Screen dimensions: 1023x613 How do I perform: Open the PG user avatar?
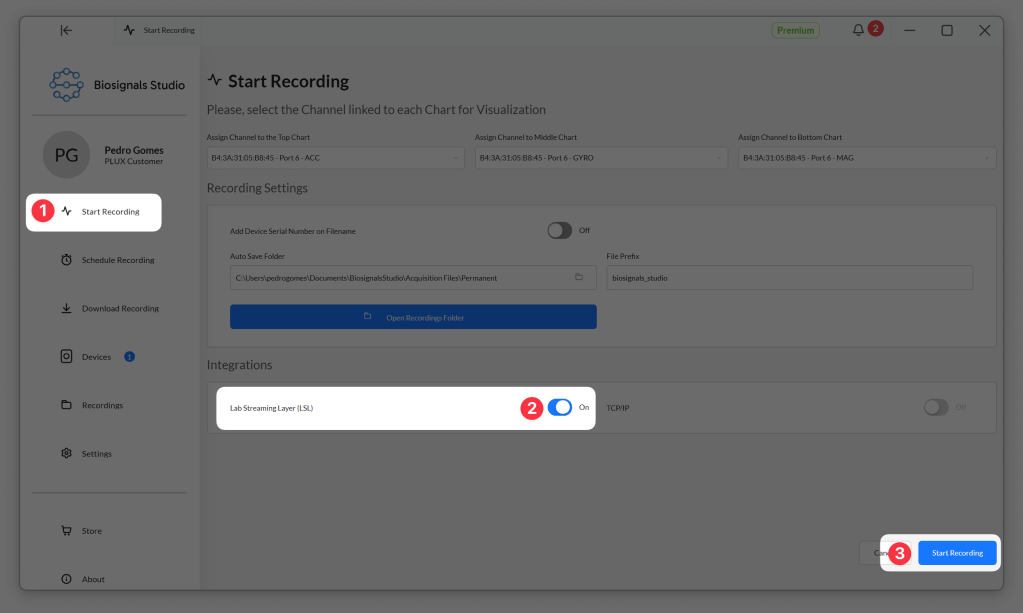[x=67, y=155]
